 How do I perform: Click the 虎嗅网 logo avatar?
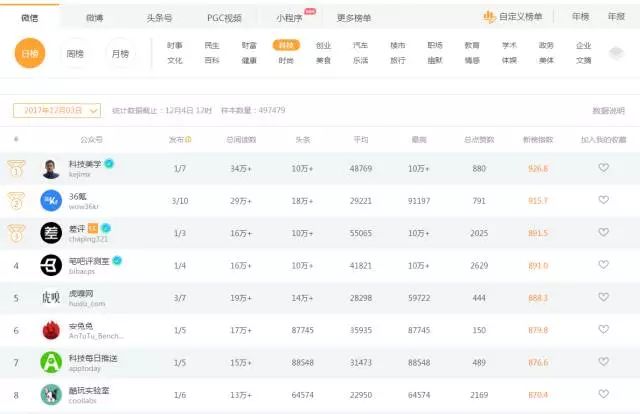pos(51,298)
